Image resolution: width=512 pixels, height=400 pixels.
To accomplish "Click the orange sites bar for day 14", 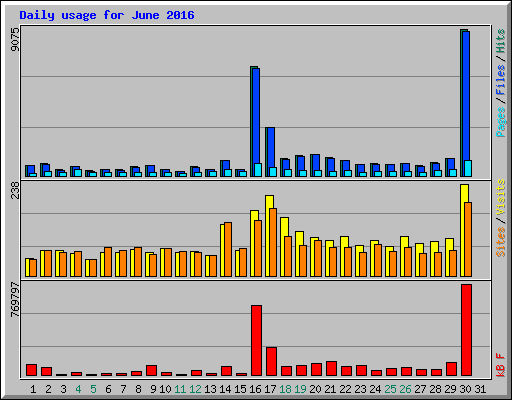I will [228, 249].
